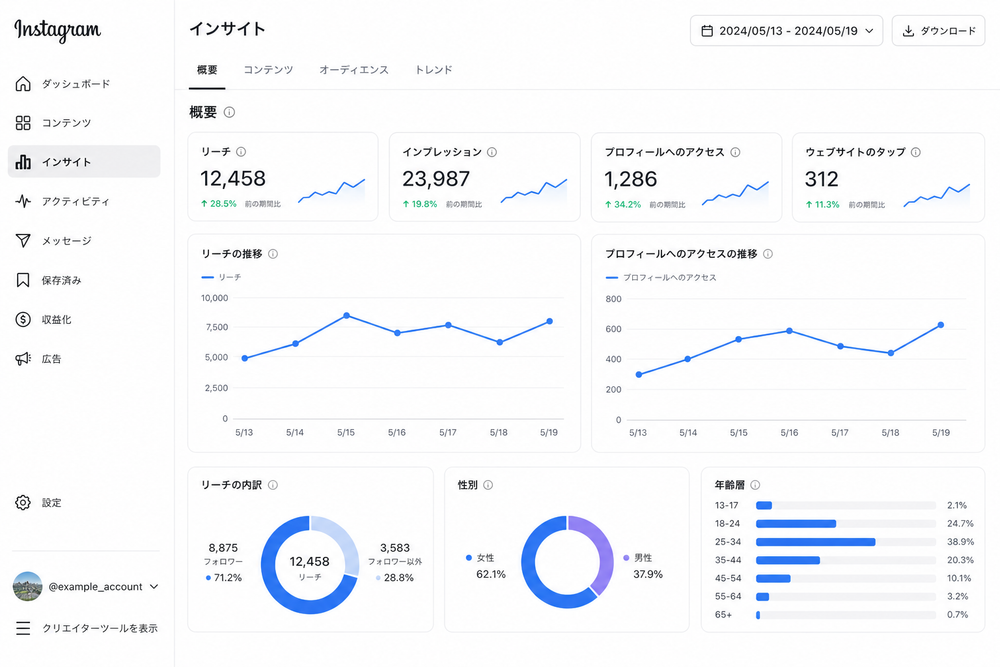Switch to コンテンツ tab in insights
Screen dimensions: 1000x667
tap(268, 70)
